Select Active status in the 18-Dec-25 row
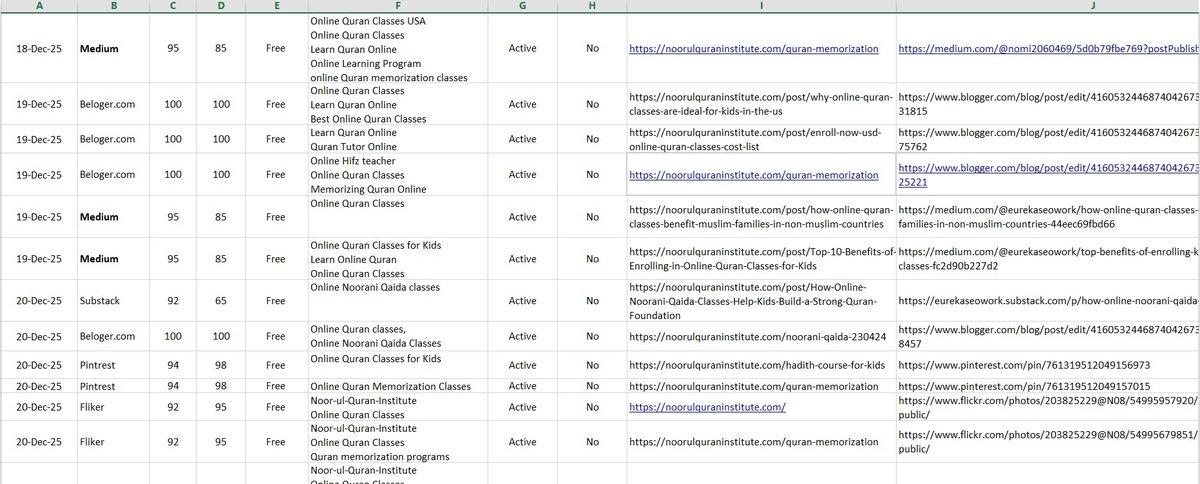 (x=522, y=48)
